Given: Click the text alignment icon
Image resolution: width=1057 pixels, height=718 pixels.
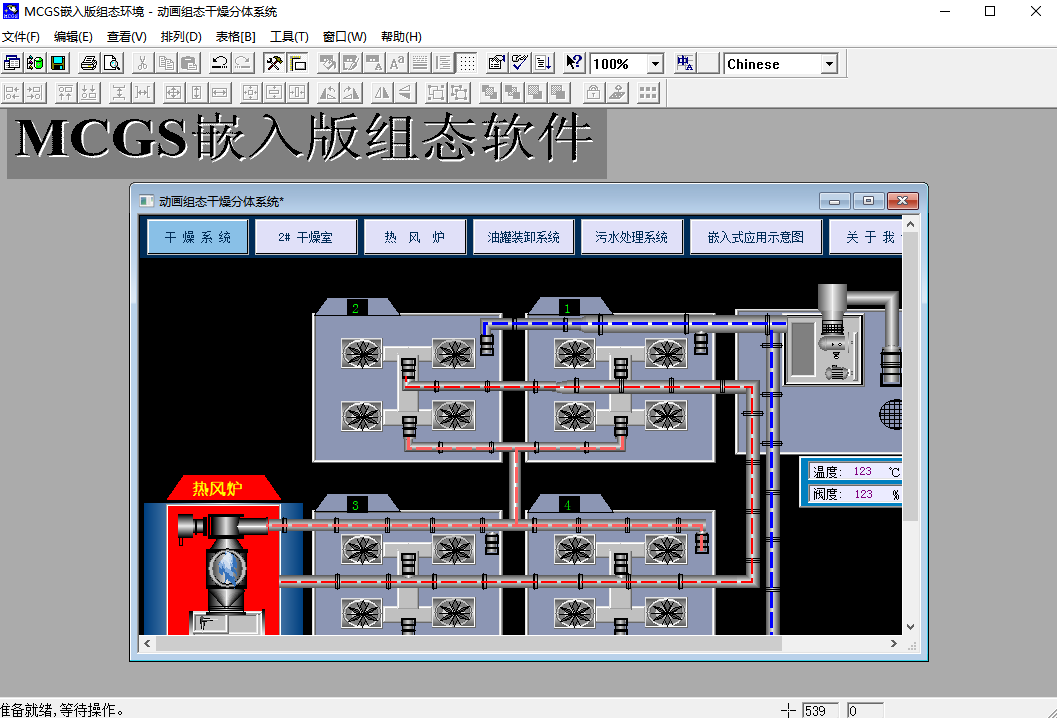Looking at the screenshot, I should pos(443,63).
